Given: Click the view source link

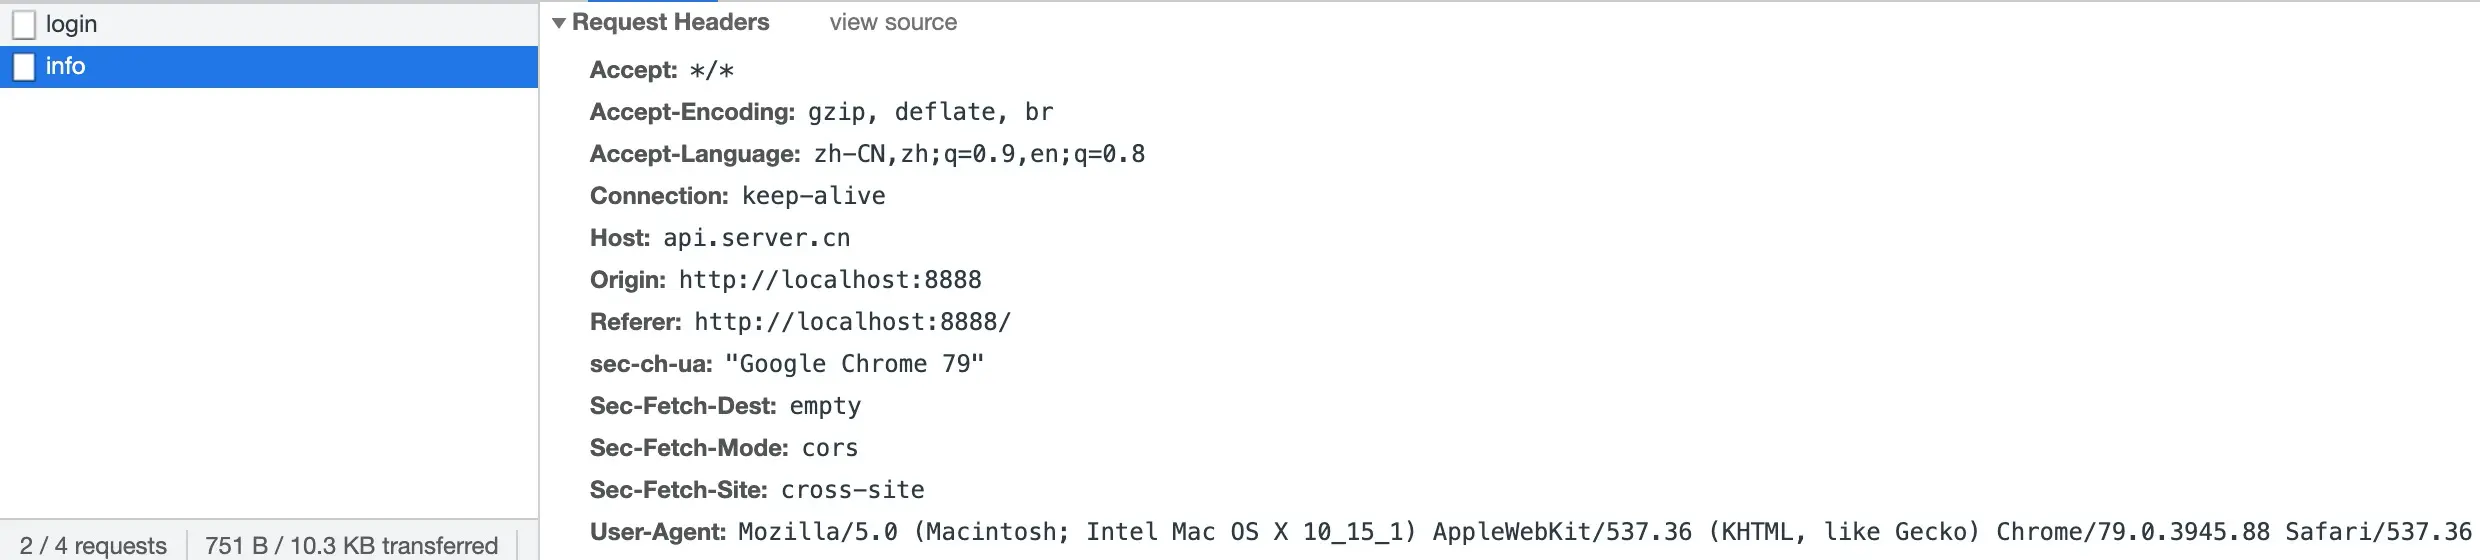Looking at the screenshot, I should click(x=892, y=23).
